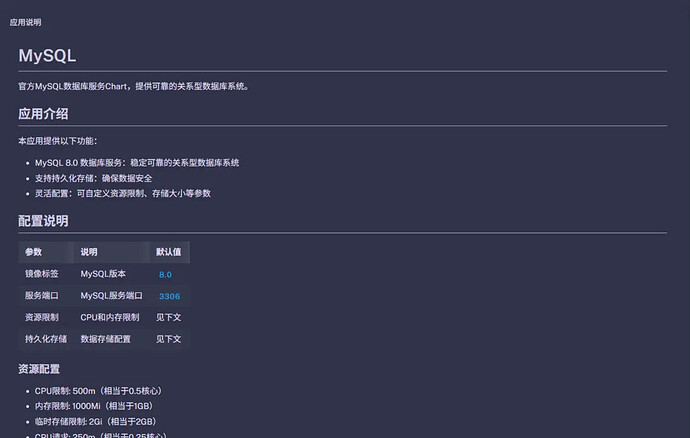Click the 3306 port value
690x438 pixels.
coord(169,296)
